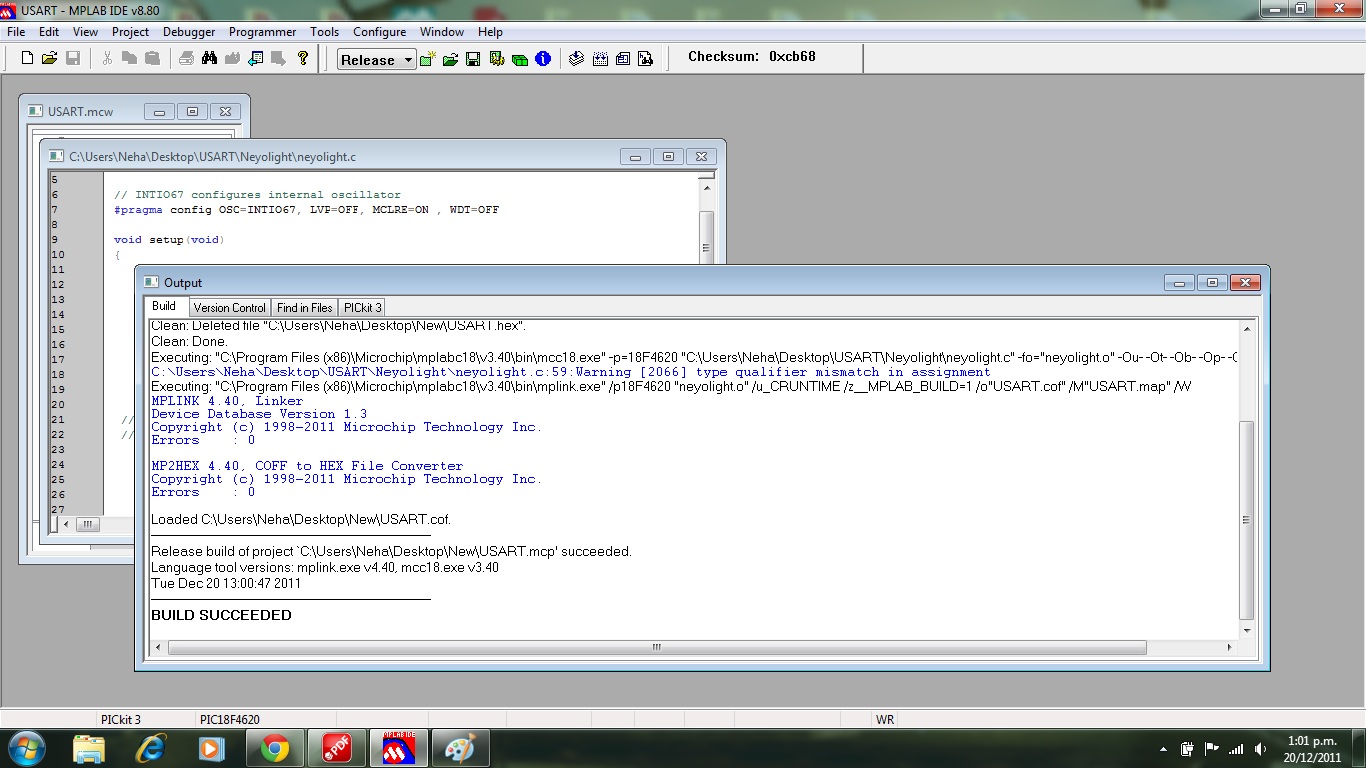Click the Copy toolbar icon
Screen dimensions: 1366x768
129,59
